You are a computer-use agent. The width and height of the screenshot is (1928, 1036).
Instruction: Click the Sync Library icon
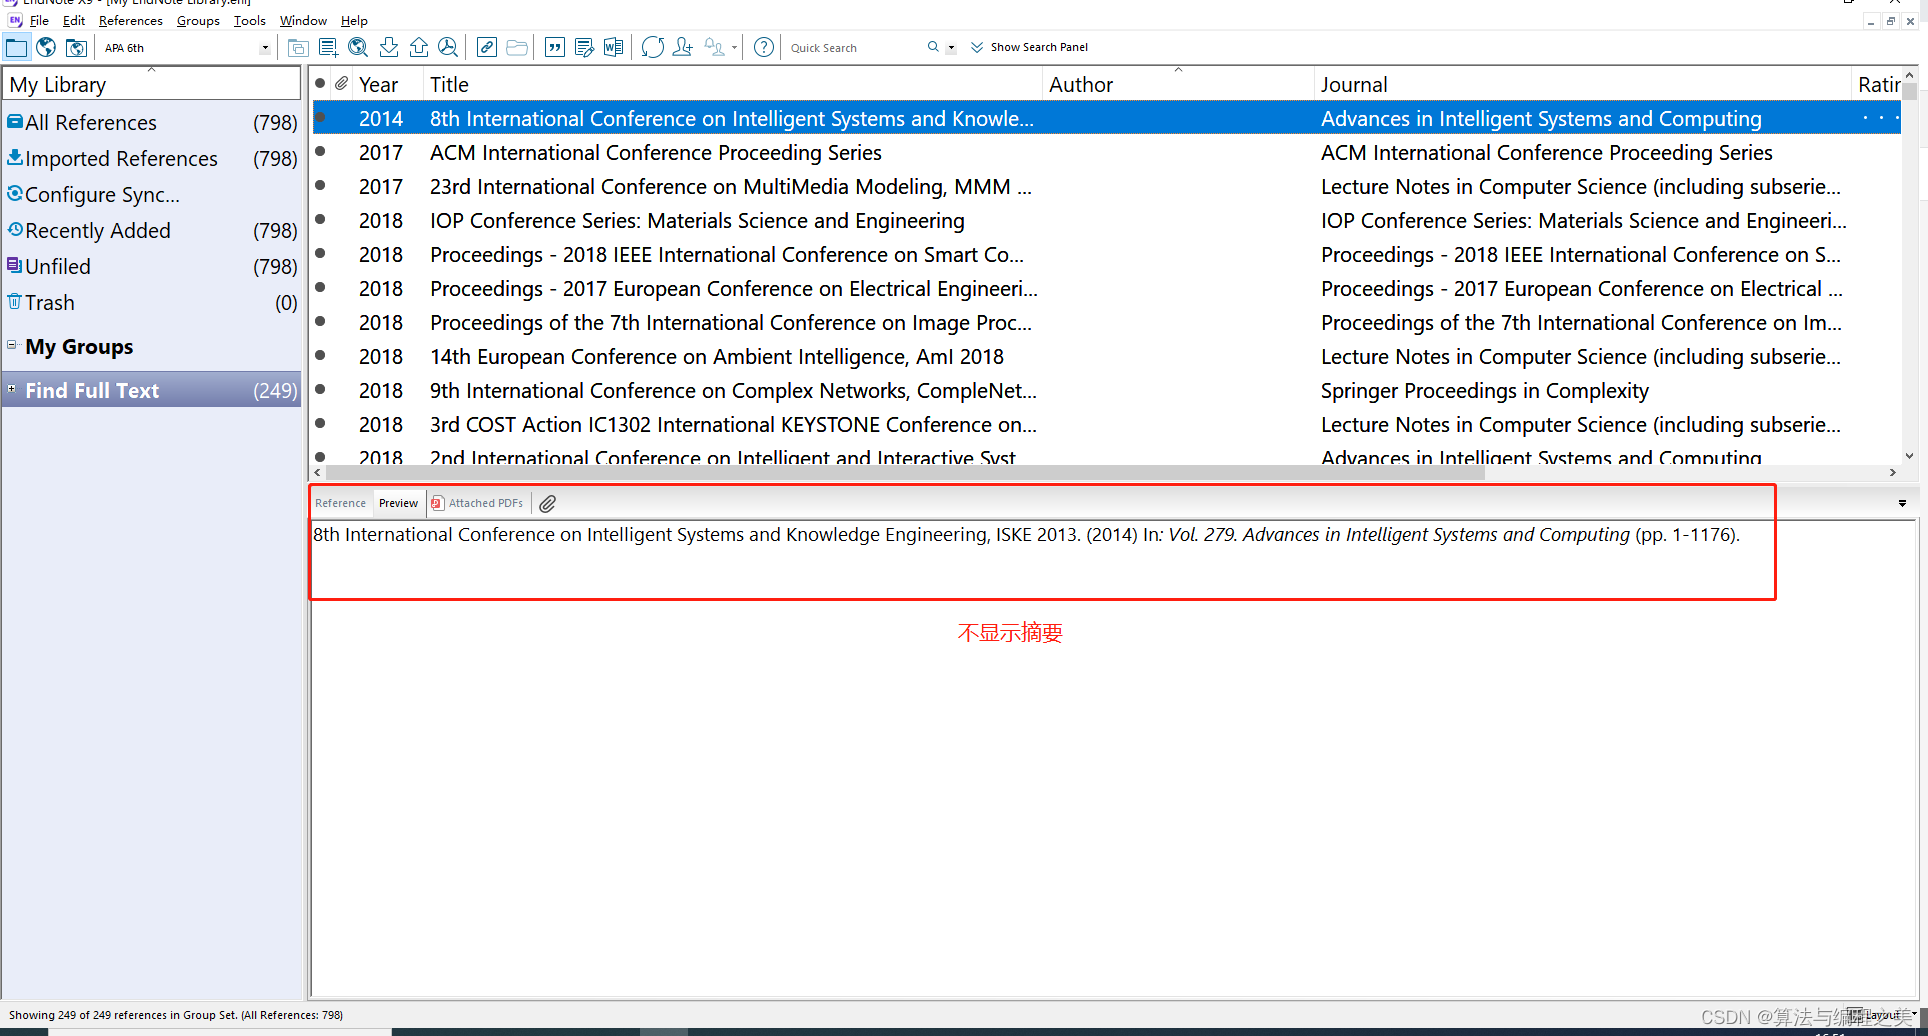coord(653,47)
